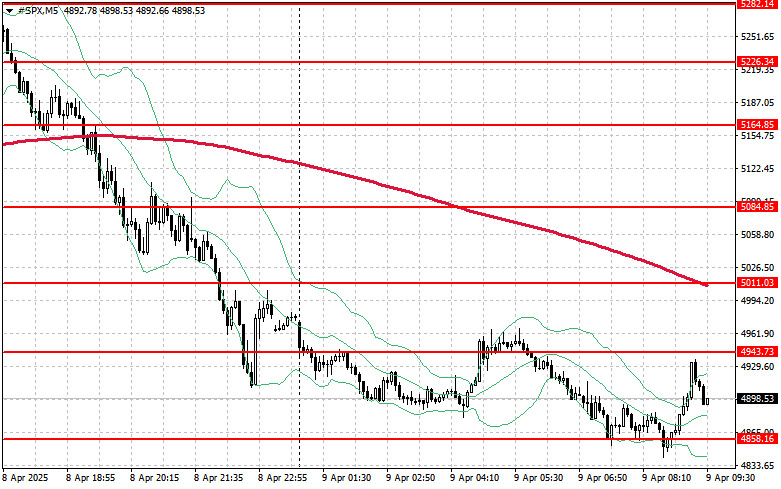Select the 5164.85 red level label
This screenshot has width=781, height=489.
point(758,125)
